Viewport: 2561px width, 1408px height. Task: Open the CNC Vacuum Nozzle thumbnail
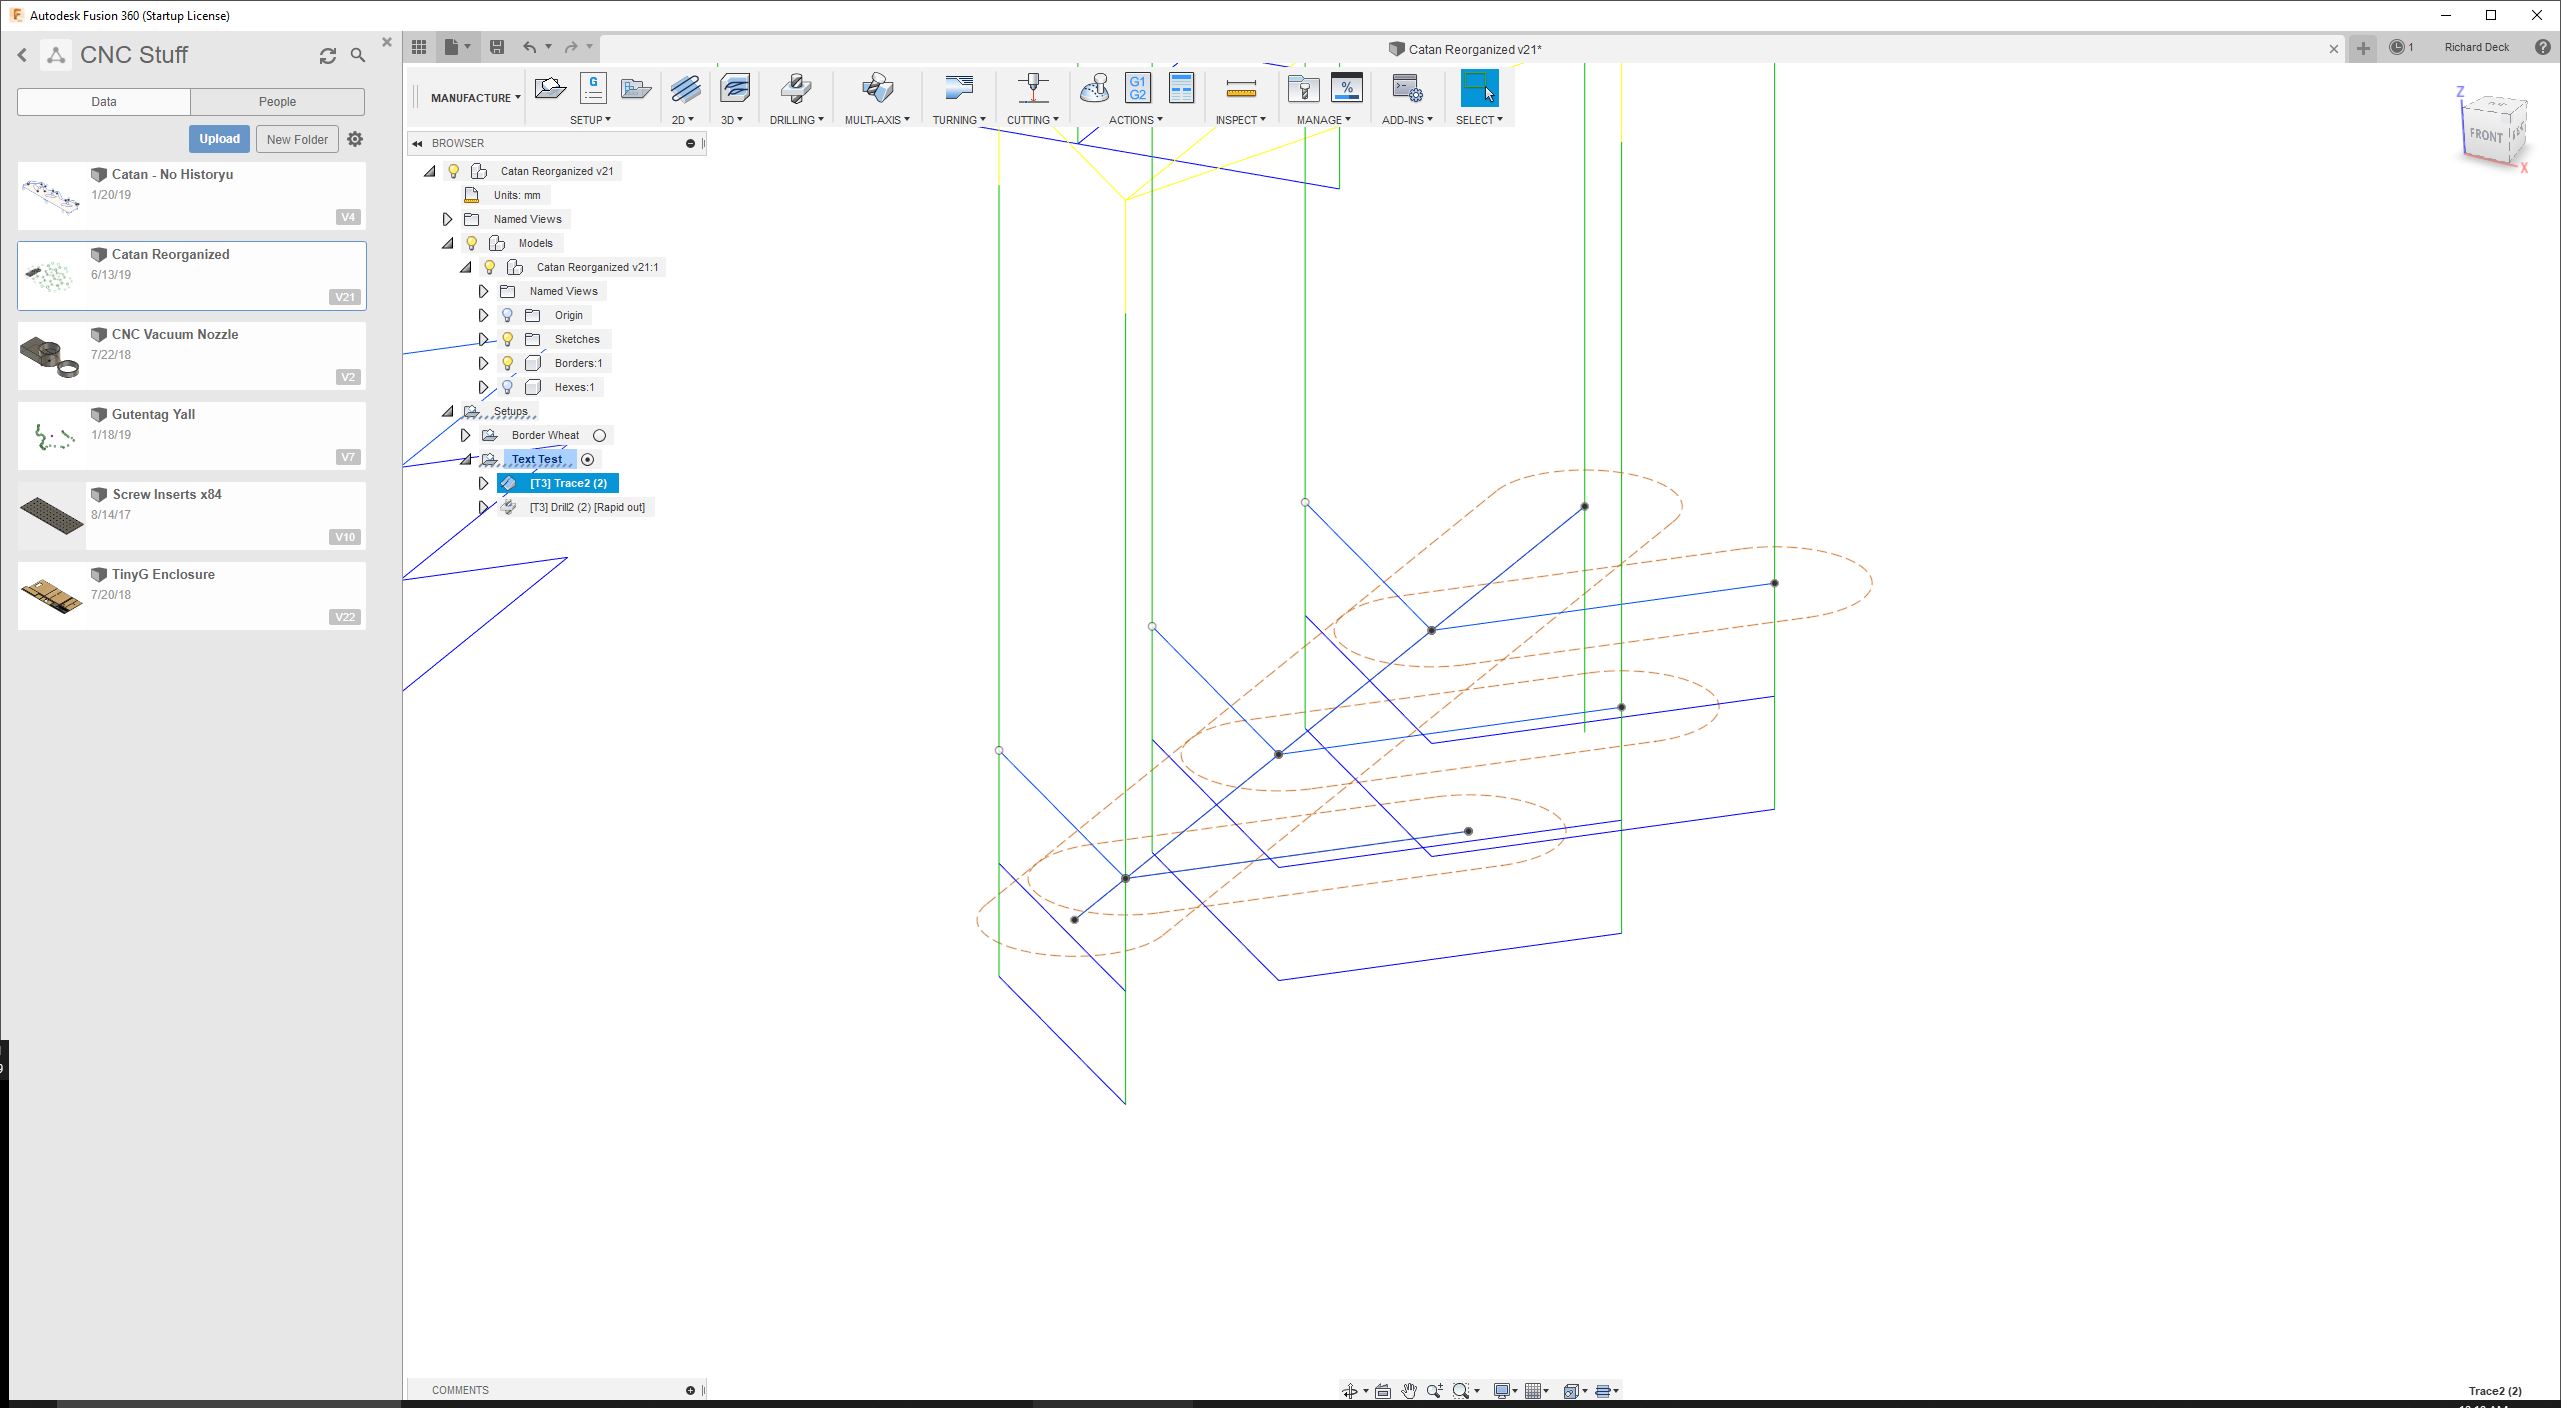(x=51, y=356)
